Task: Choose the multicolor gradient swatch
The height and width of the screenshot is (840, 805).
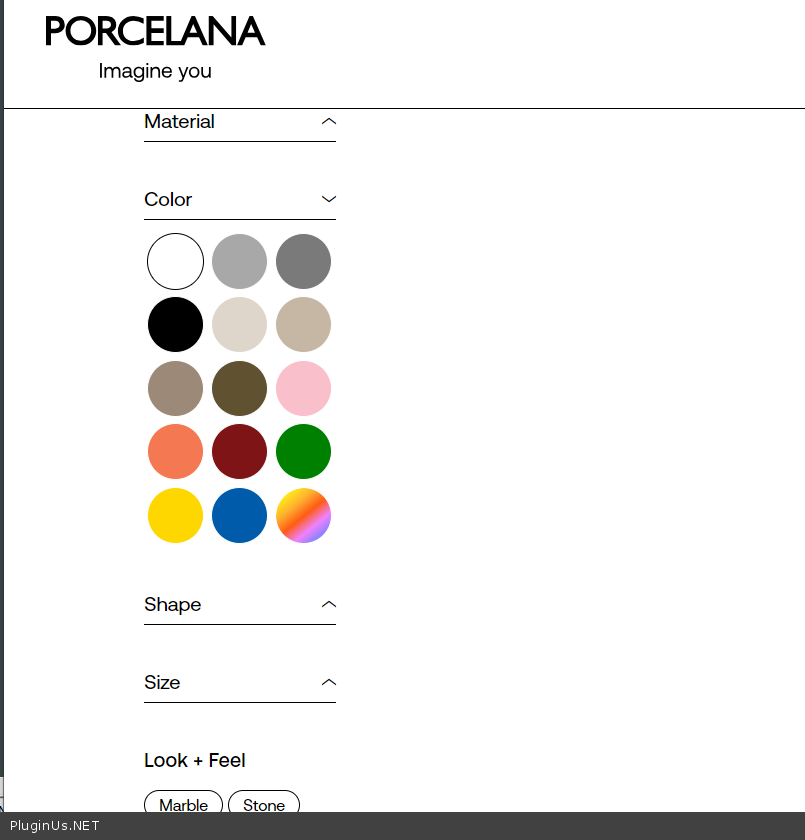Action: pyautogui.click(x=303, y=516)
